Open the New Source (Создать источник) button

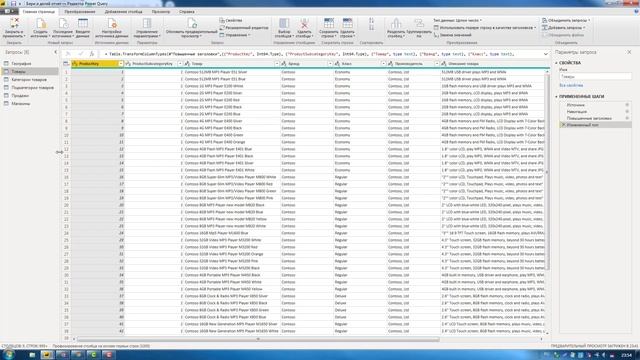click(x=40, y=27)
